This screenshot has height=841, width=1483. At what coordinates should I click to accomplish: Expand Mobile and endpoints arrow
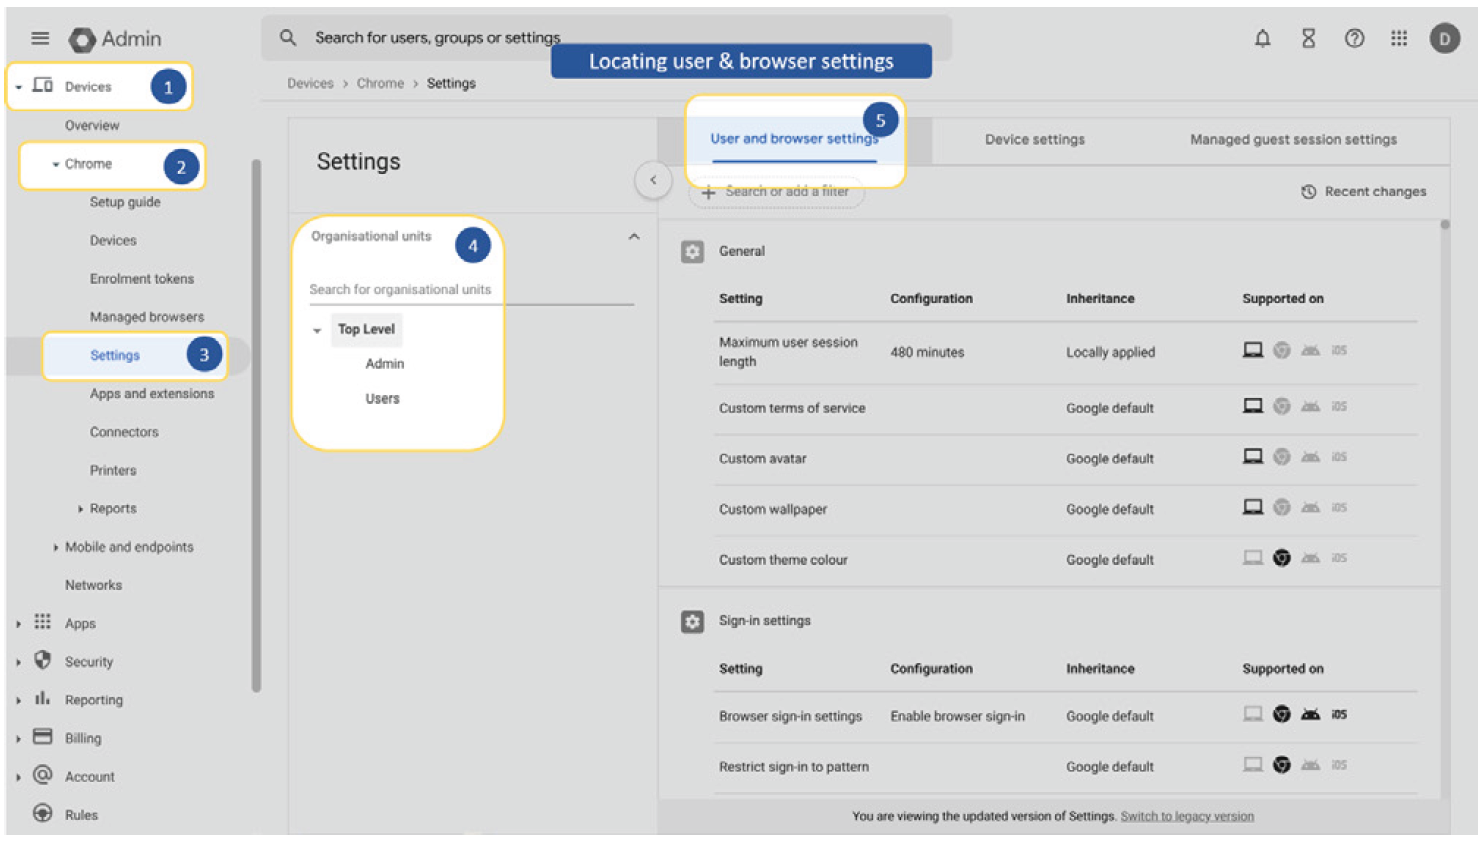coord(56,547)
